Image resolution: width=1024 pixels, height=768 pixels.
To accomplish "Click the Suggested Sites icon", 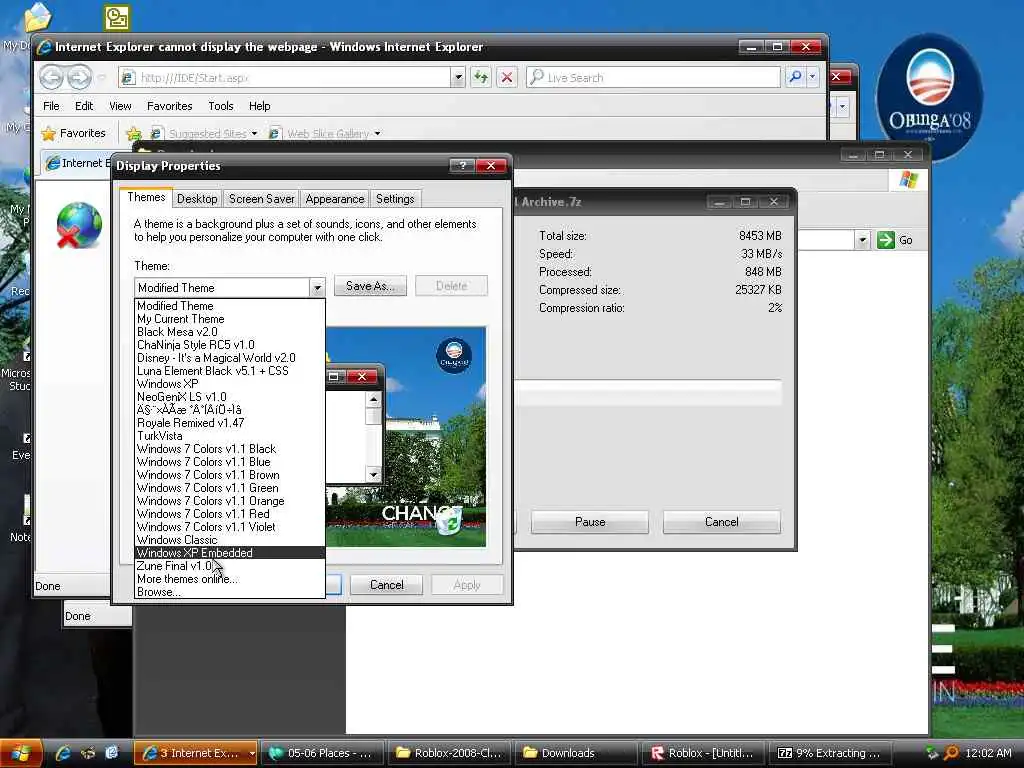I will click(x=156, y=133).
